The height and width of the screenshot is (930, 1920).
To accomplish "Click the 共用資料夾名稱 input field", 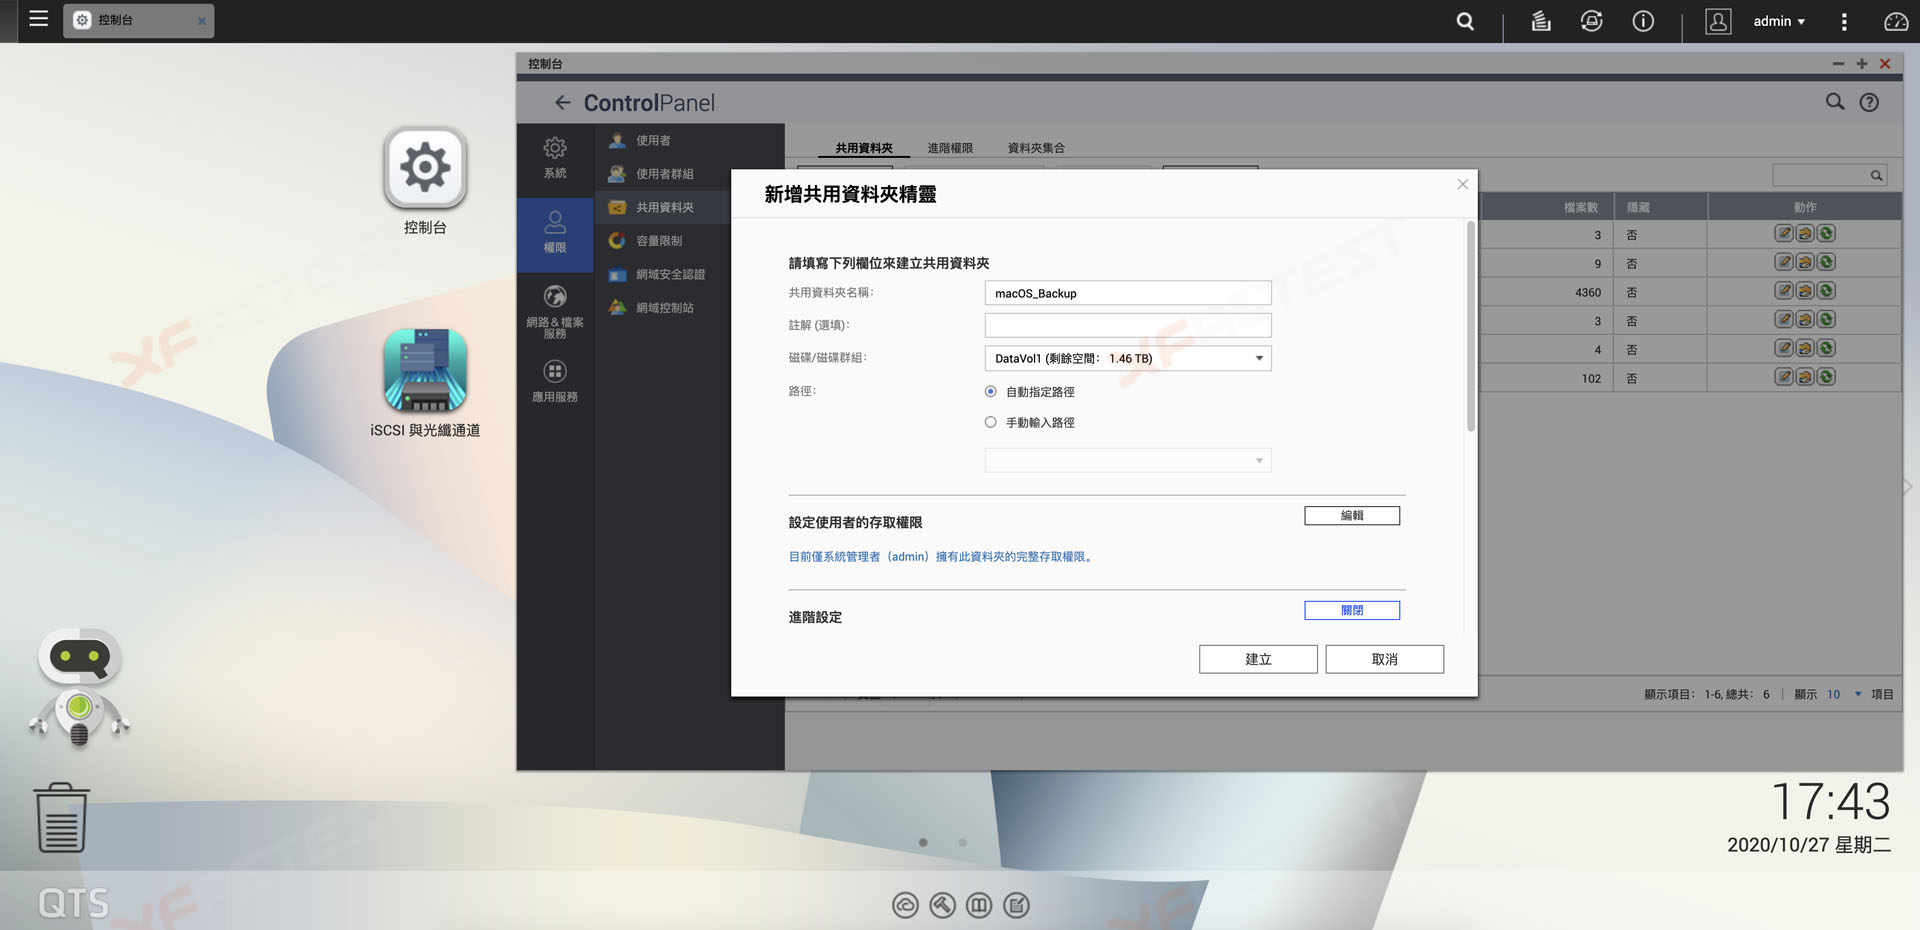I will (x=1128, y=293).
